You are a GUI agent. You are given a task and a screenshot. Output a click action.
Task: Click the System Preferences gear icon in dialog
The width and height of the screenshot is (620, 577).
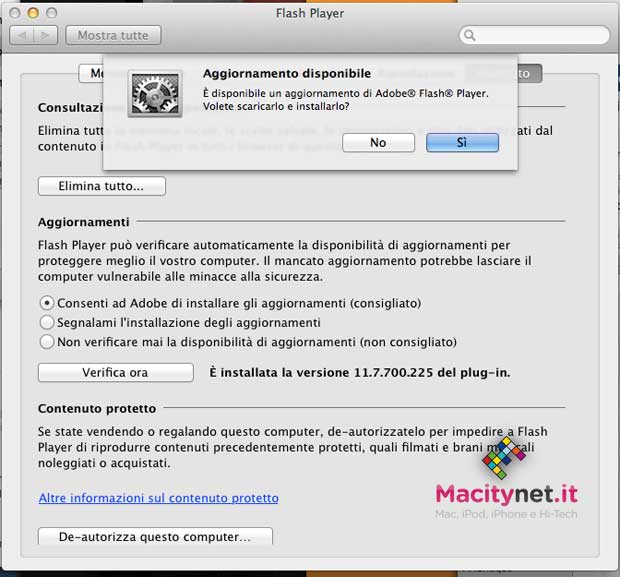pyautogui.click(x=155, y=94)
